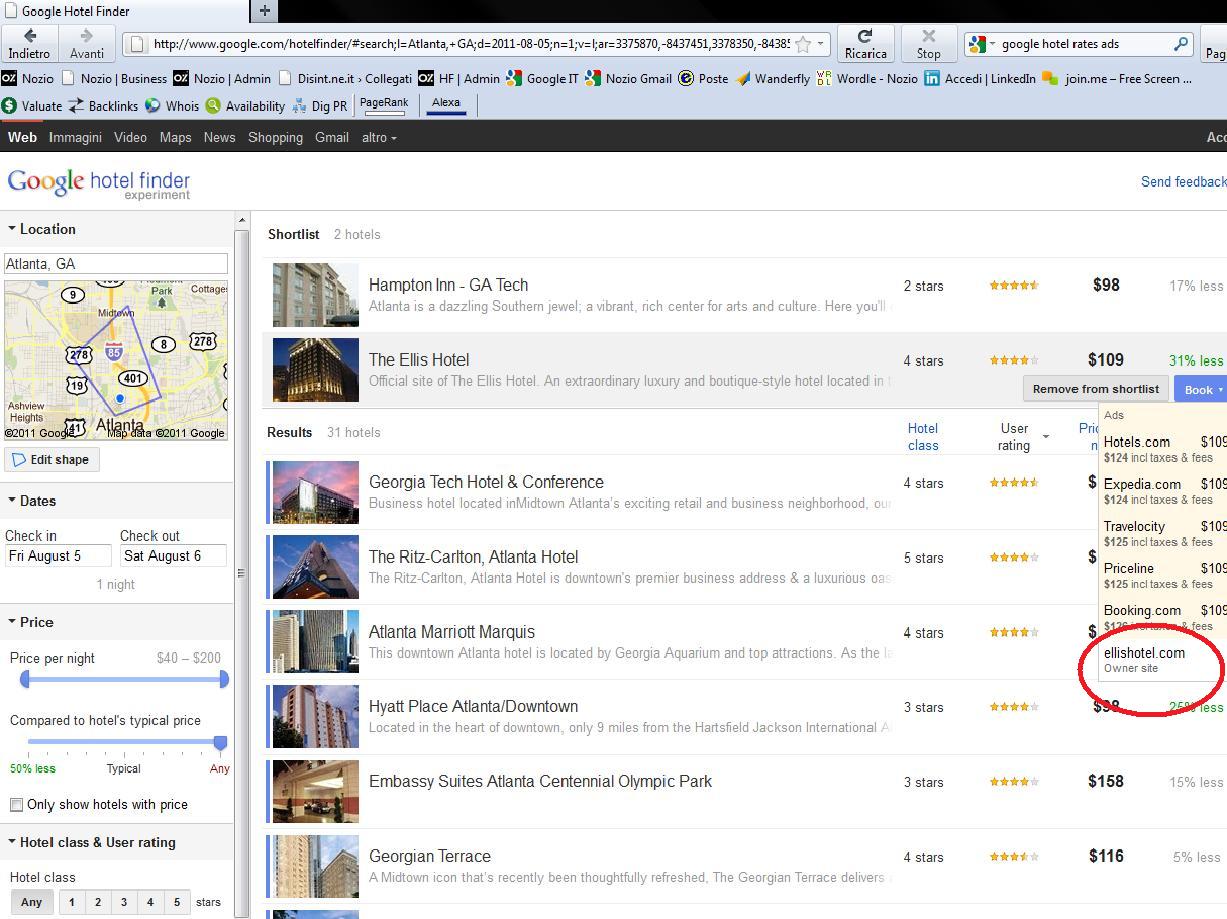This screenshot has height=919, width=1227.
Task: Click the Whois toolbar button
Action: (172, 105)
